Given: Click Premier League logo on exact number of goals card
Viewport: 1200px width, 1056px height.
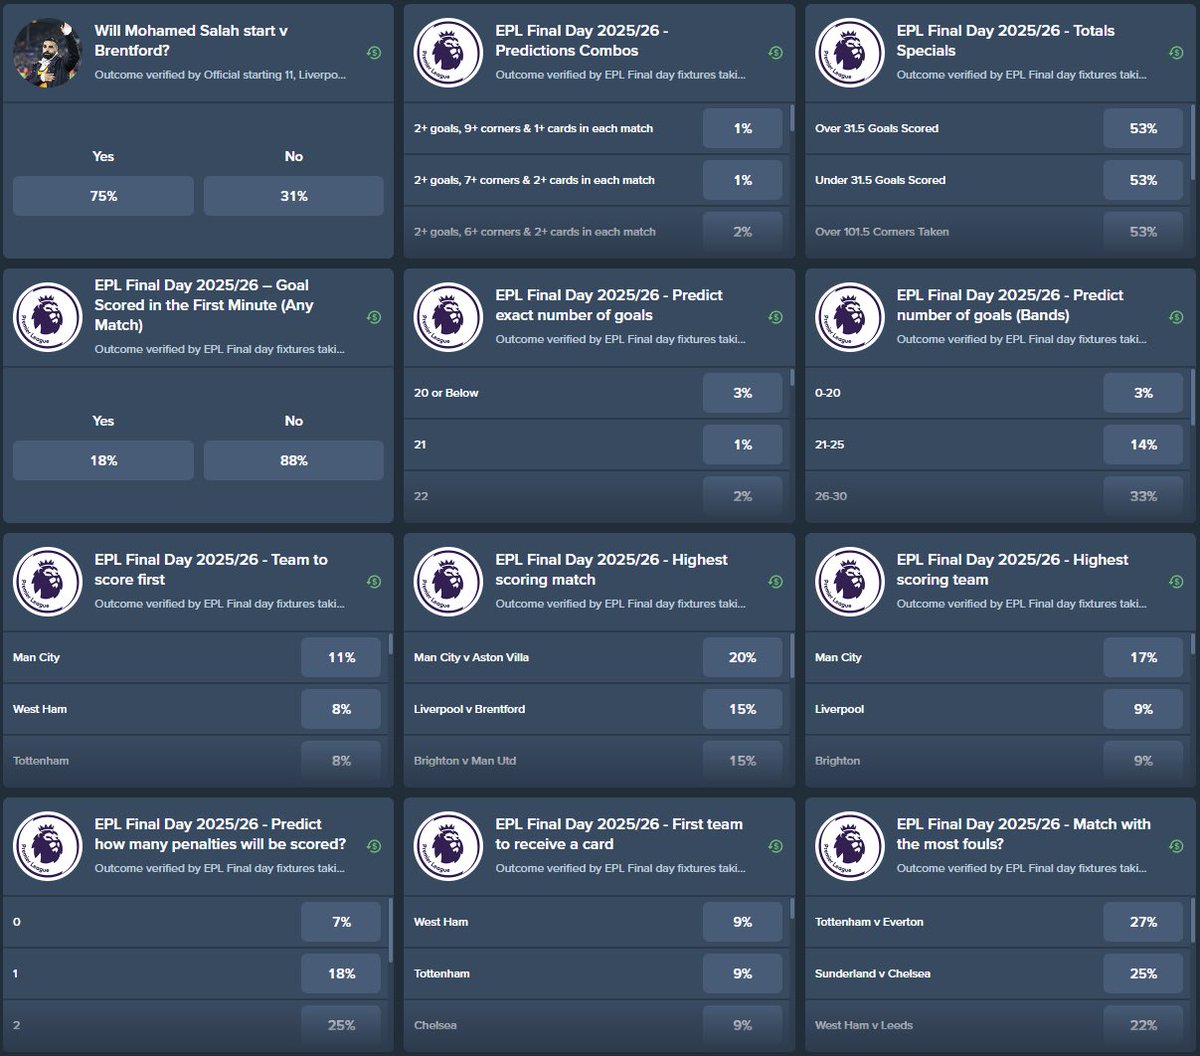Looking at the screenshot, I should (x=449, y=317).
